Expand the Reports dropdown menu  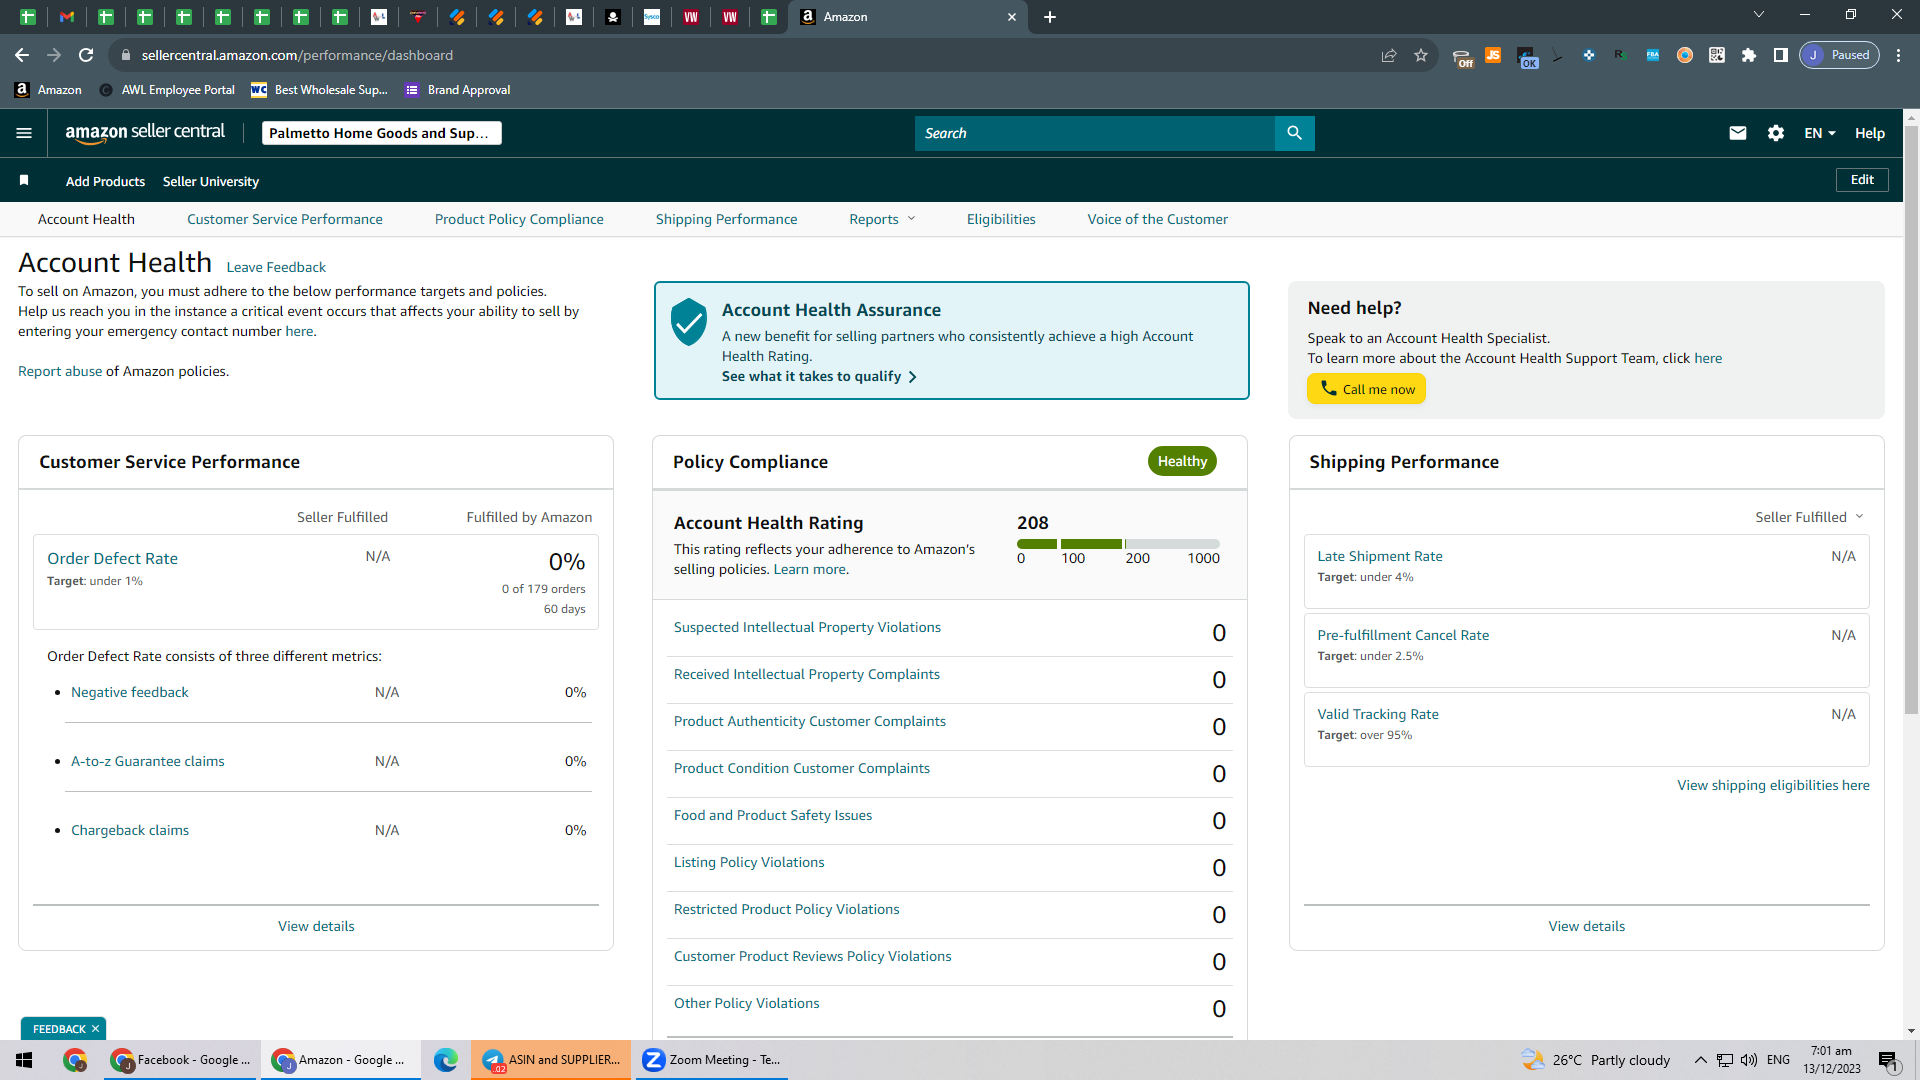[882, 219]
